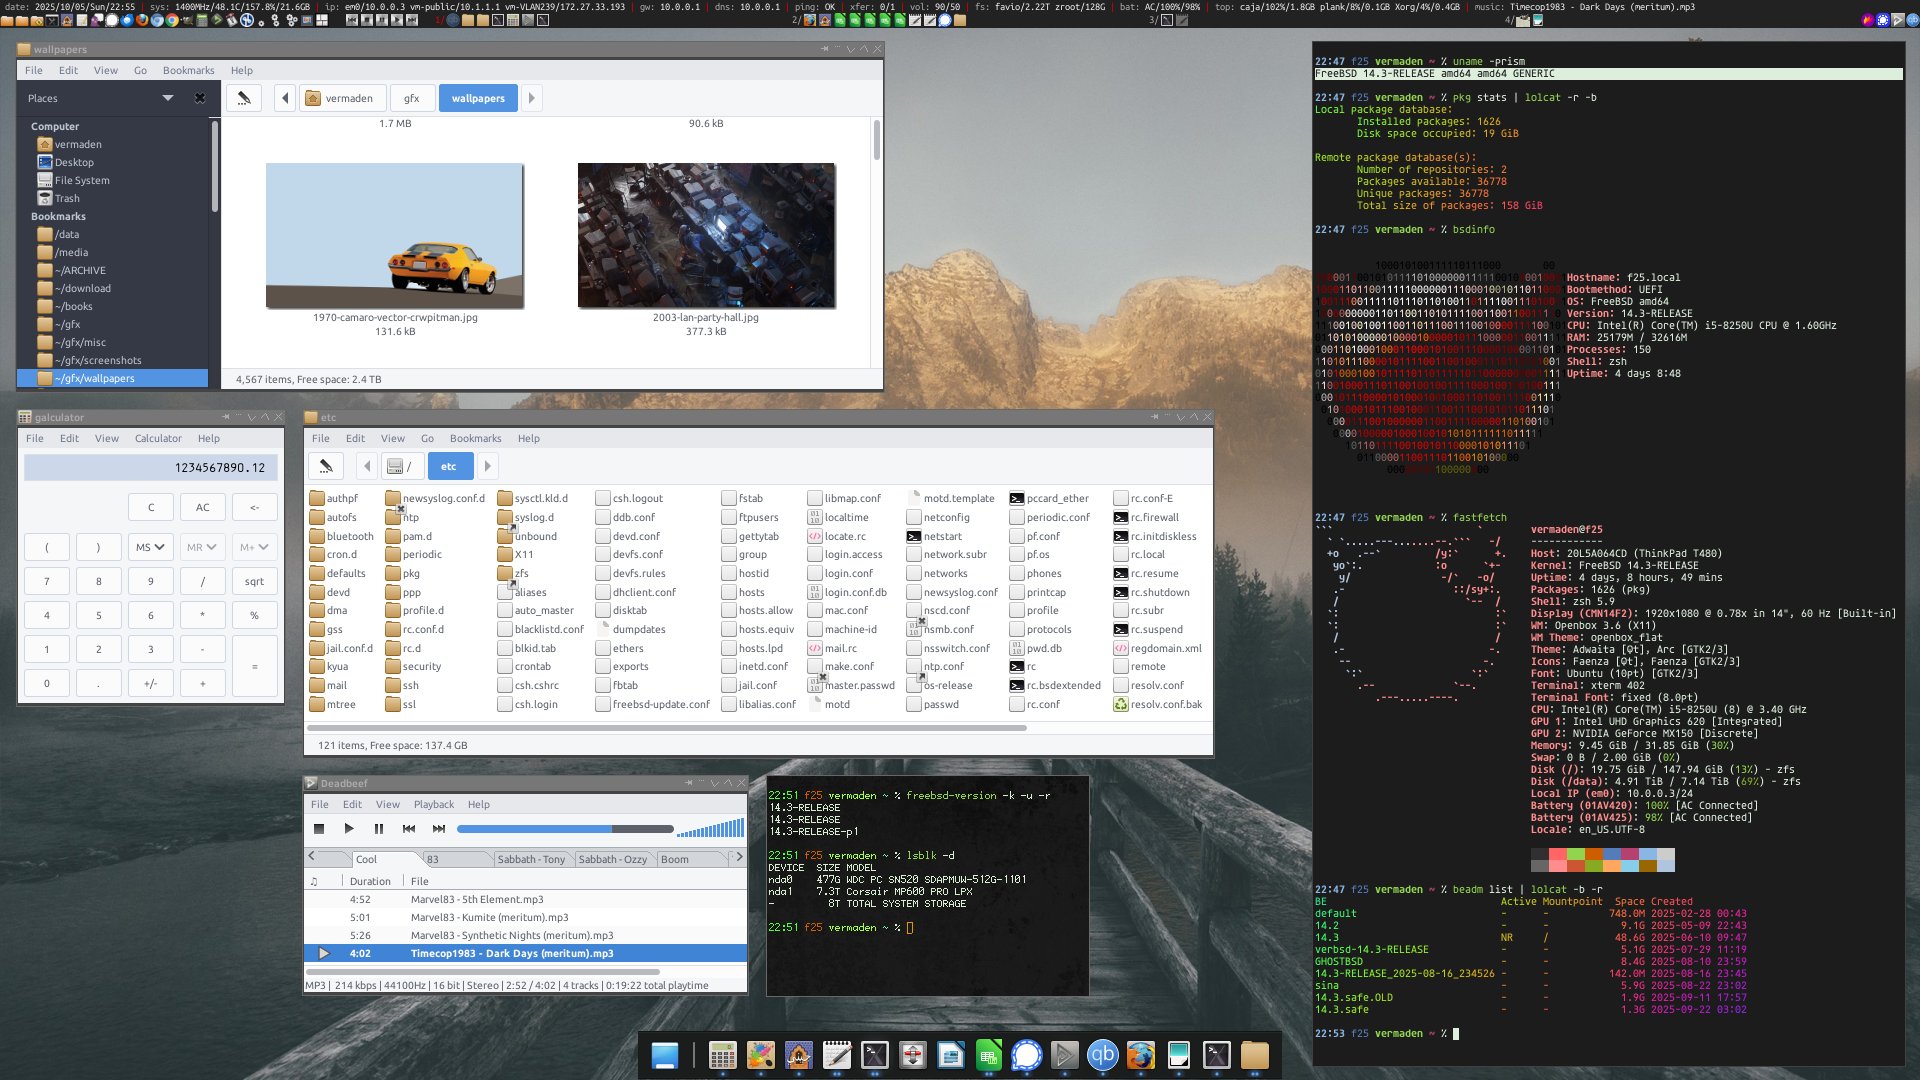Open qBittorrent from the dock
The image size is (1920, 1080).
click(1102, 1055)
